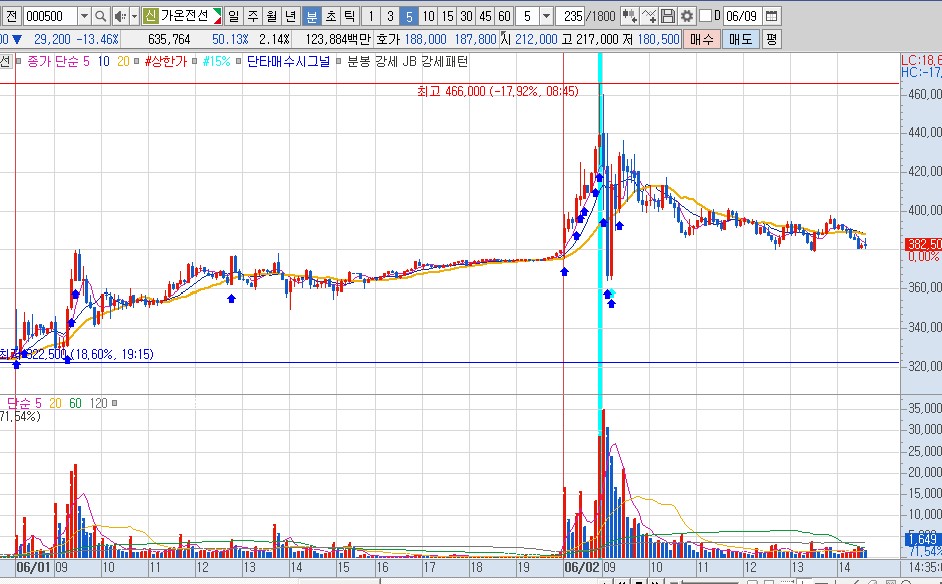Click the 06/02 date marker on time axis
The width and height of the screenshot is (942, 584).
coord(582,567)
